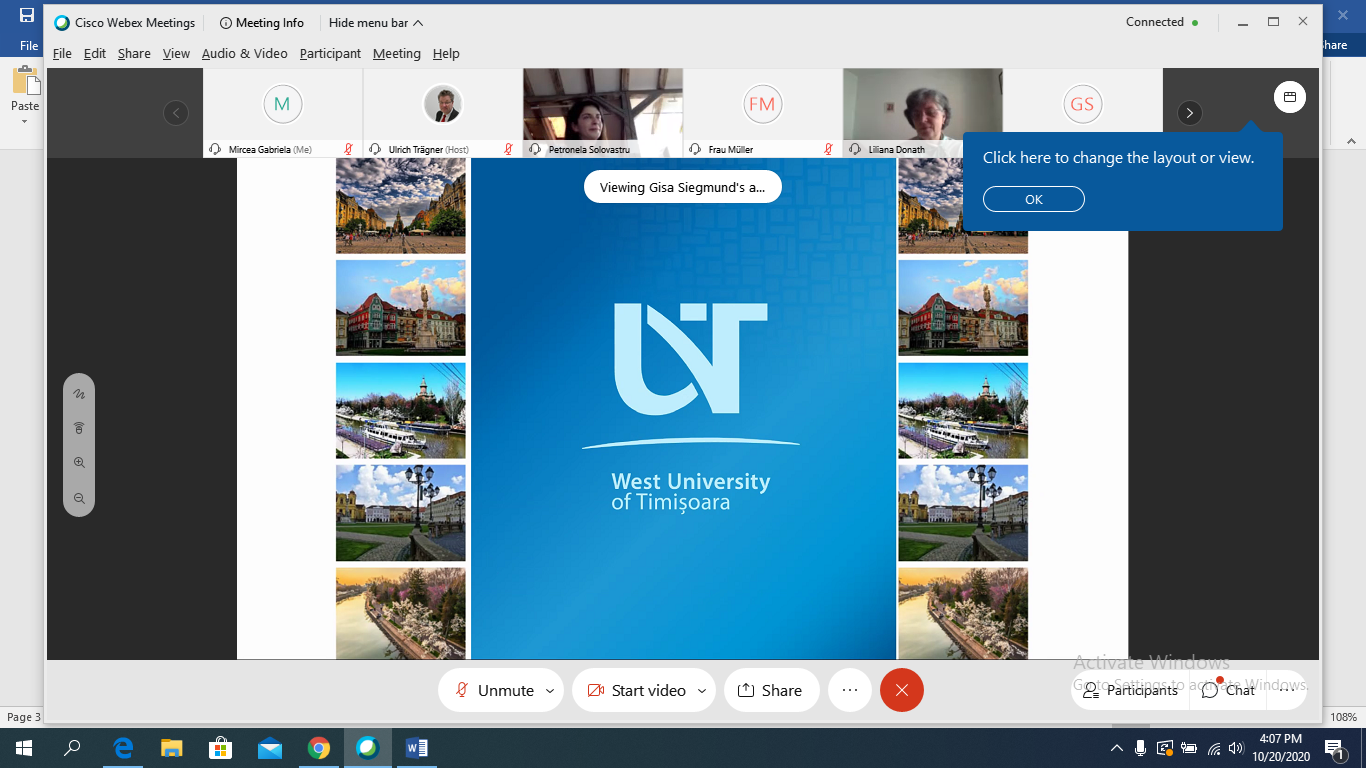Open Meeting Info
Screen dimensions: 1366x768
(261, 23)
